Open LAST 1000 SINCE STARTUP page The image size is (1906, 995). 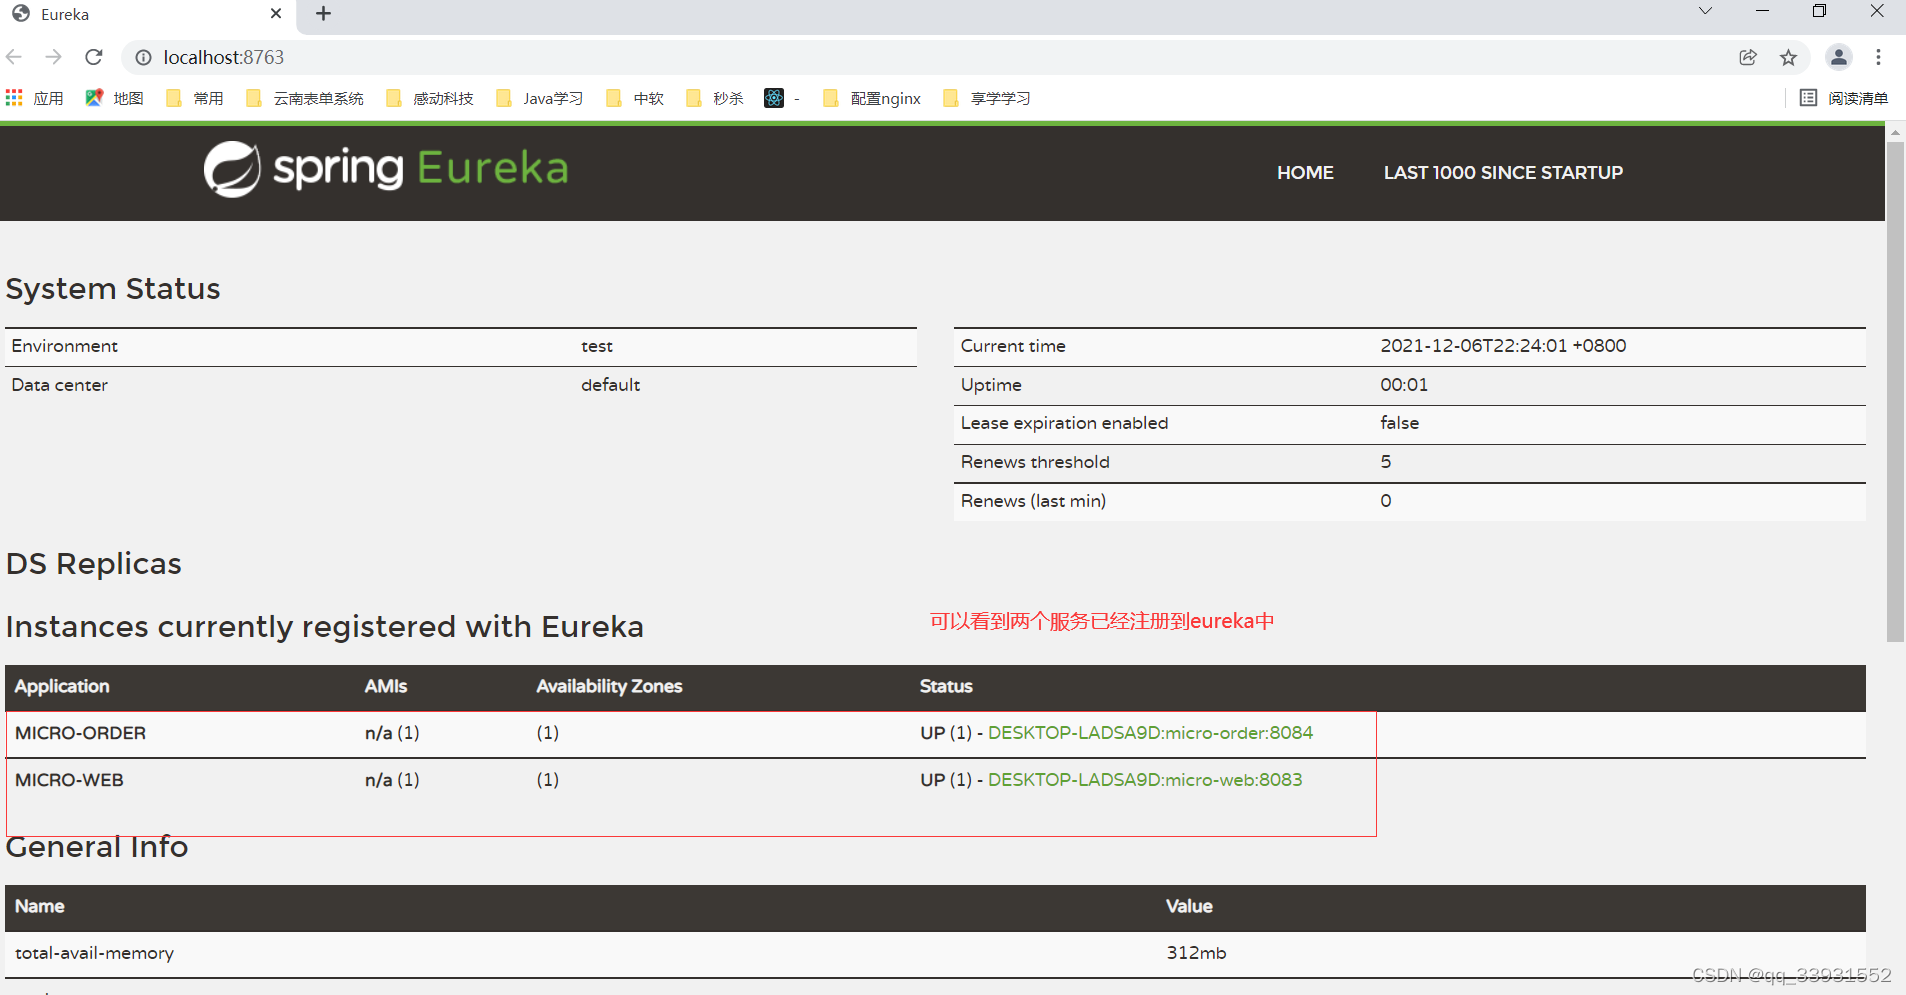pyautogui.click(x=1503, y=172)
